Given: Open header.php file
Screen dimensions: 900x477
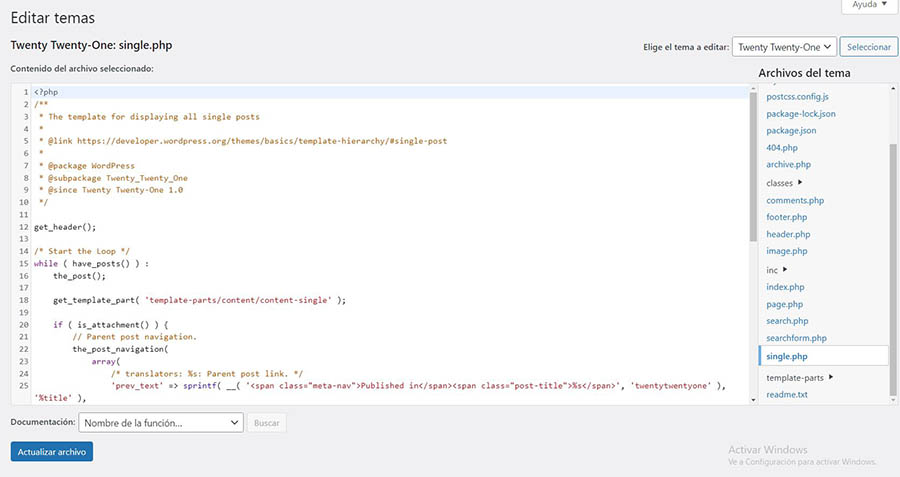Looking at the screenshot, I should (788, 234).
